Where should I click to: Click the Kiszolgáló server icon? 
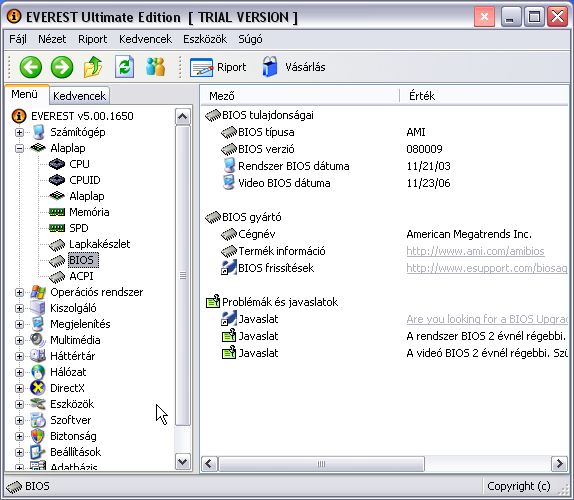coord(38,308)
